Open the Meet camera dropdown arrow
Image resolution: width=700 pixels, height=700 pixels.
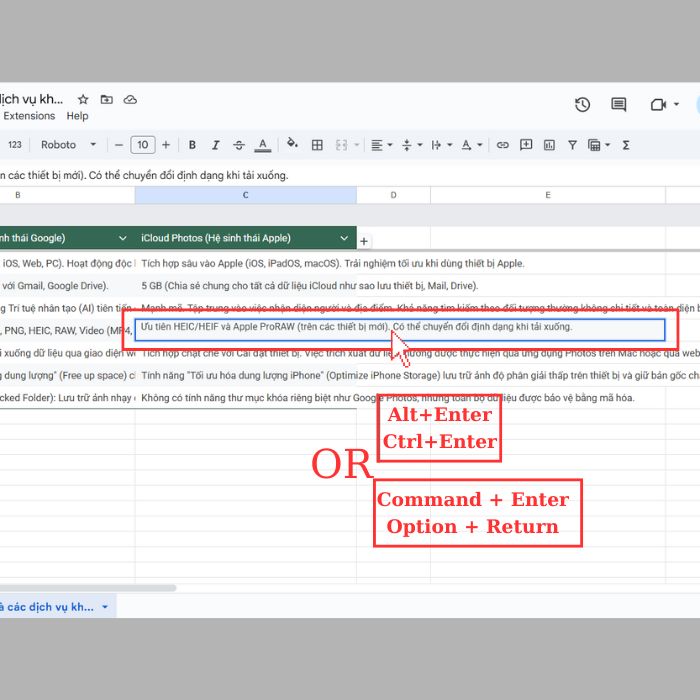(x=676, y=104)
